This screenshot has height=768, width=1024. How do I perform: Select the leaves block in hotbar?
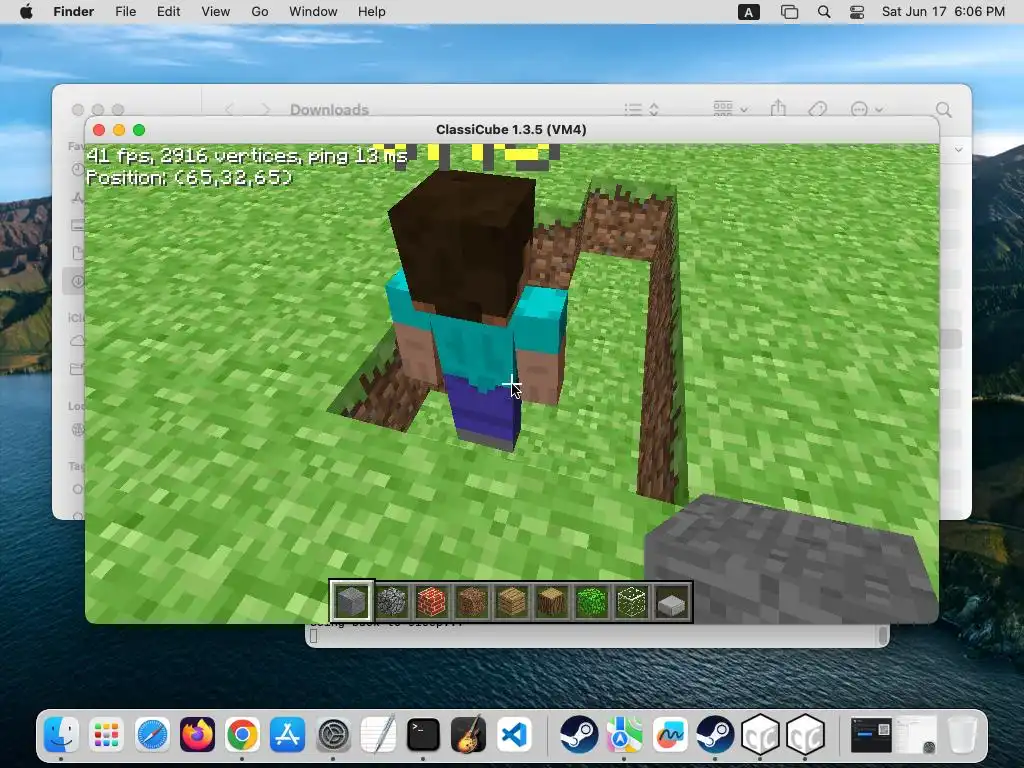pos(592,601)
